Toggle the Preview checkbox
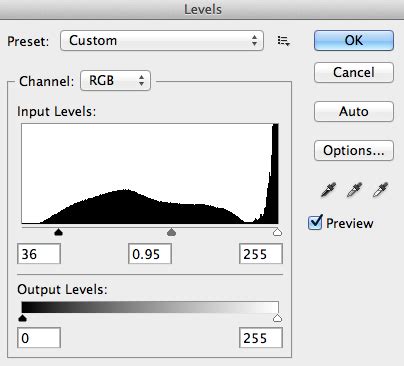 pos(315,223)
